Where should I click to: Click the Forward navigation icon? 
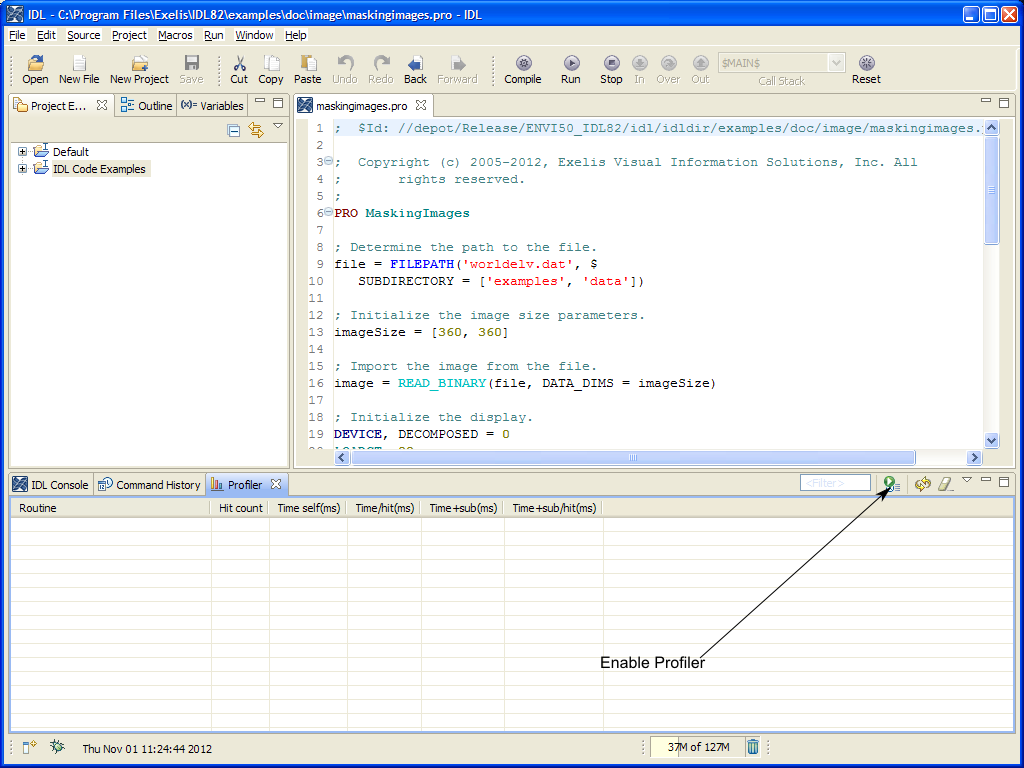point(457,70)
